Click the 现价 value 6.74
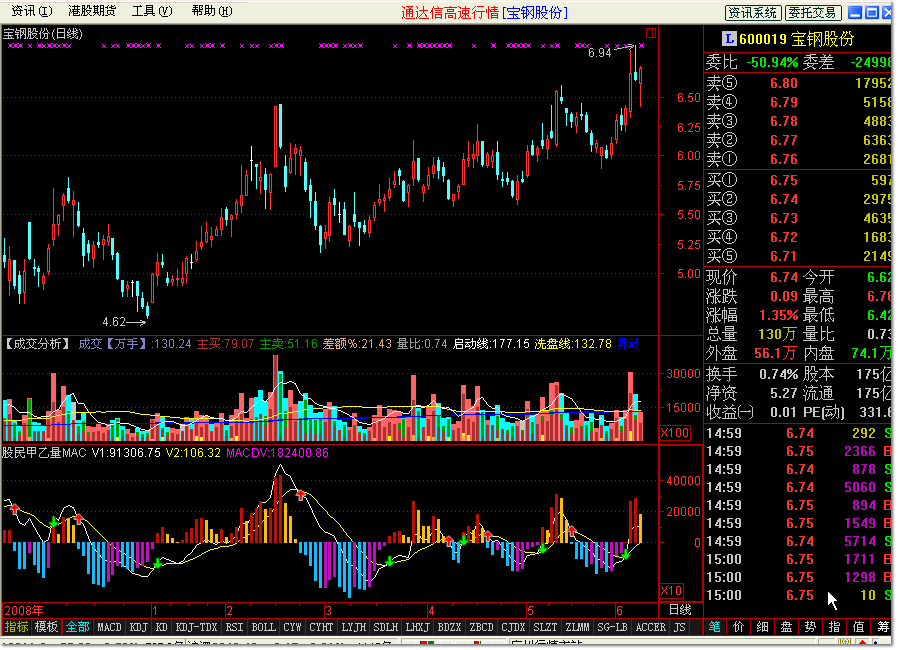 (783, 277)
